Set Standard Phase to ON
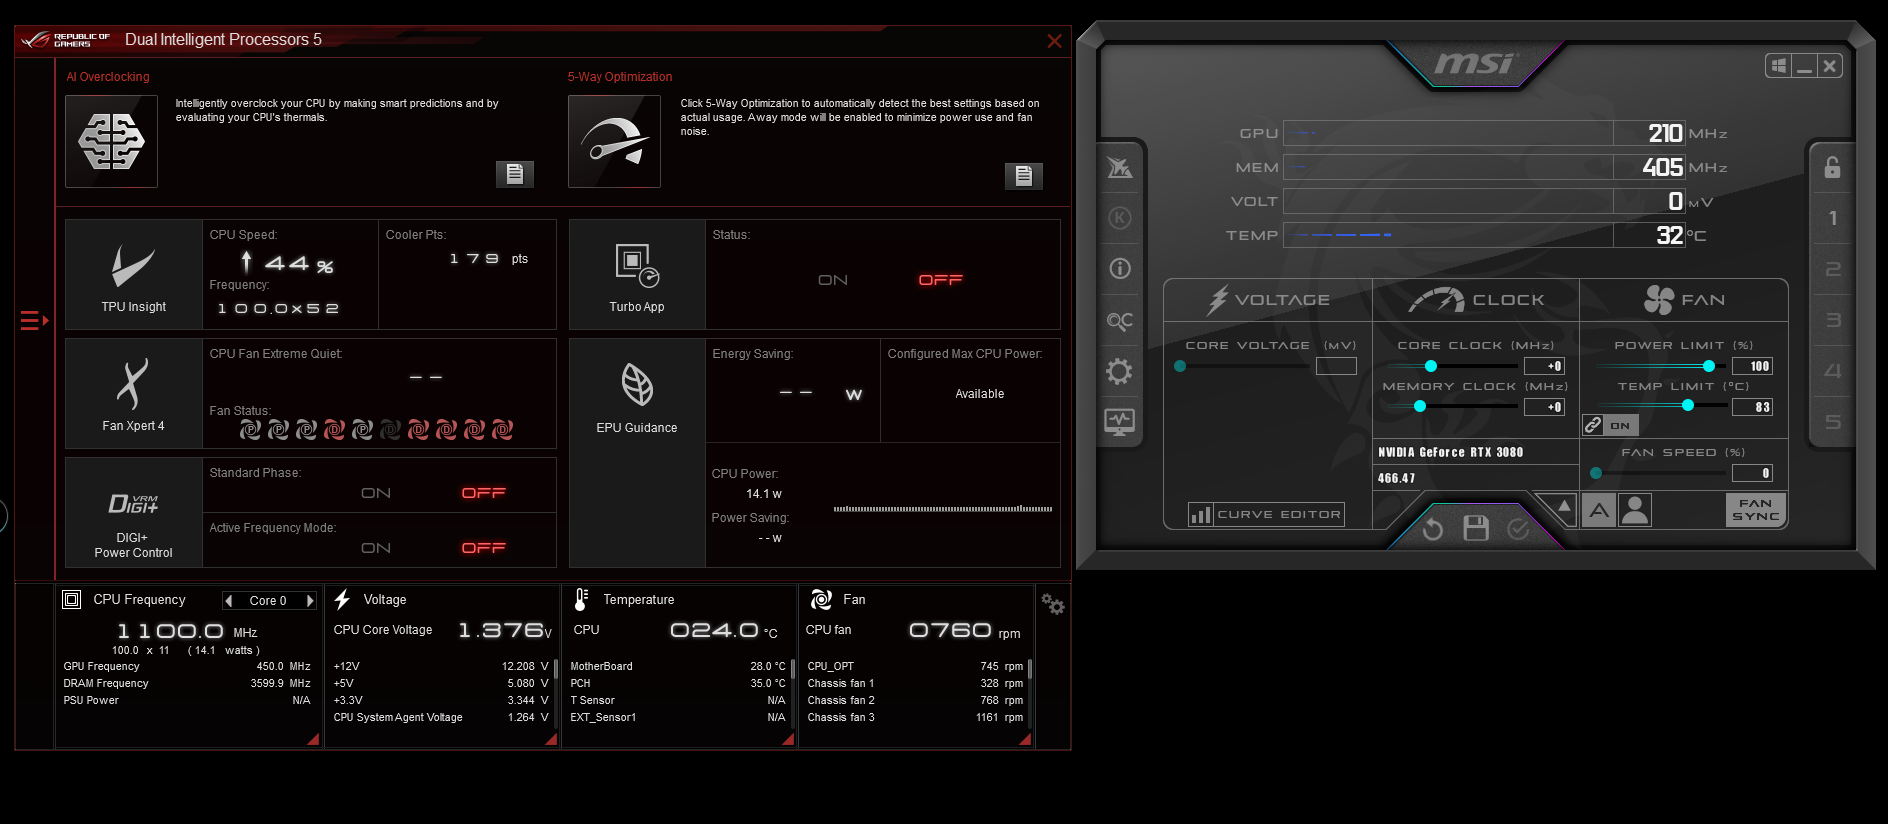Screen dimensions: 1888x824 (x=376, y=493)
